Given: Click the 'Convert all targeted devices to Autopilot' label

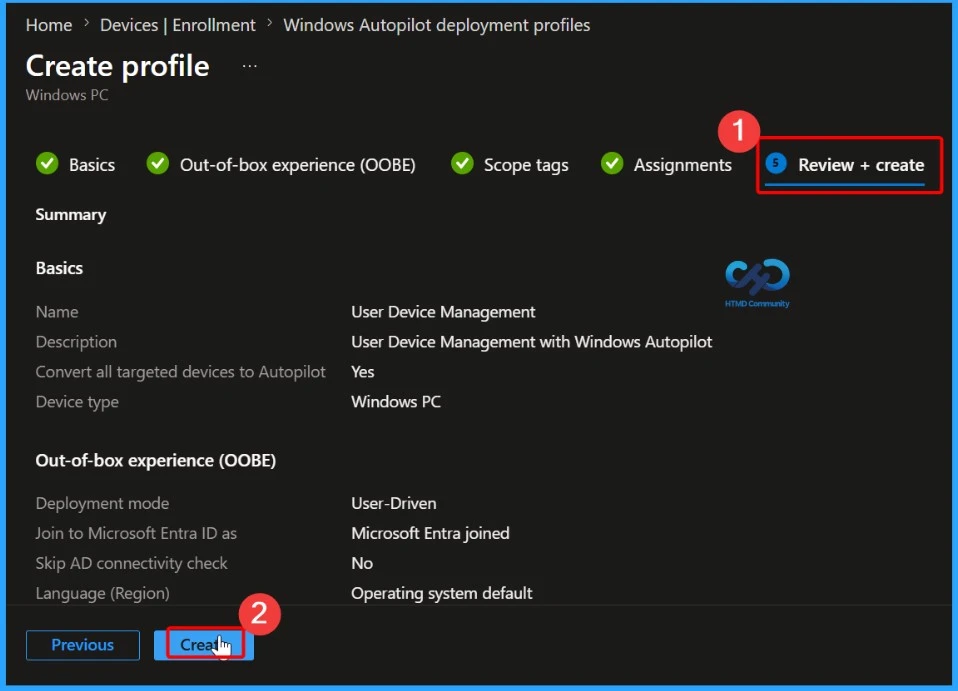Looking at the screenshot, I should pyautogui.click(x=180, y=372).
